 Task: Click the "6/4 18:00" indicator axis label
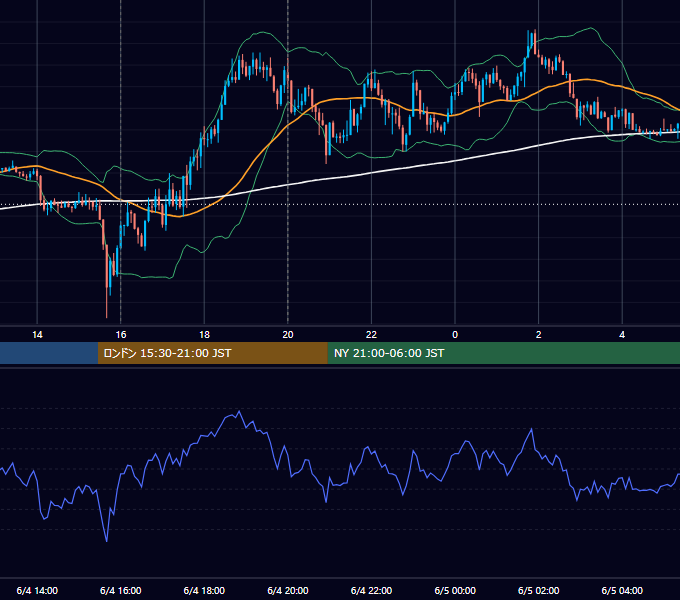click(x=204, y=590)
